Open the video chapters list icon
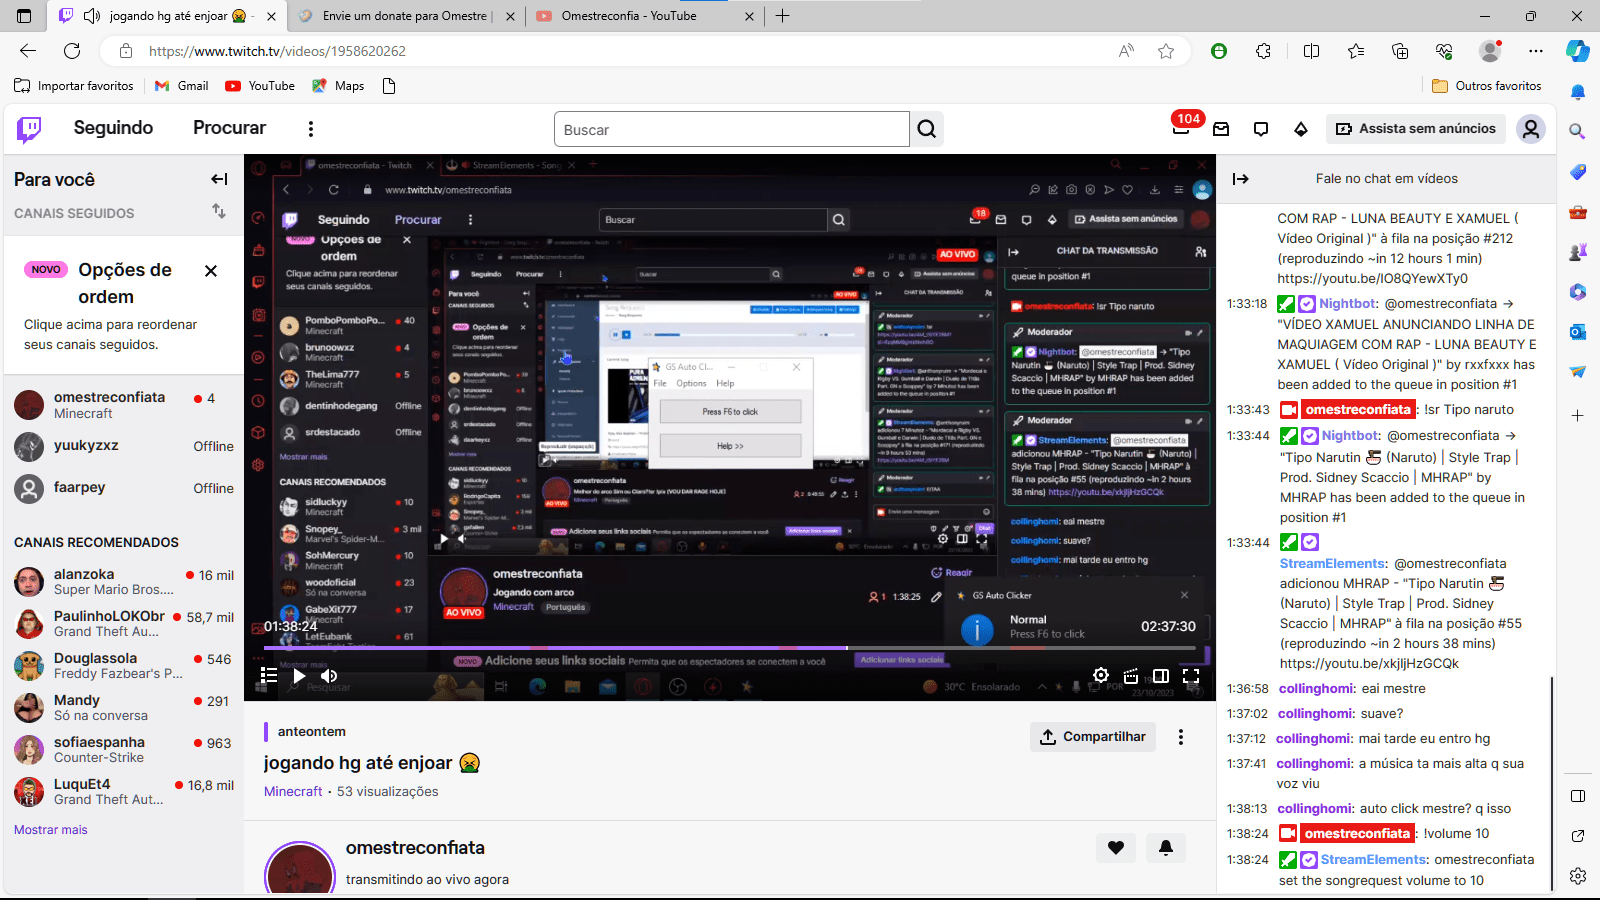The height and width of the screenshot is (900, 1600). (268, 676)
